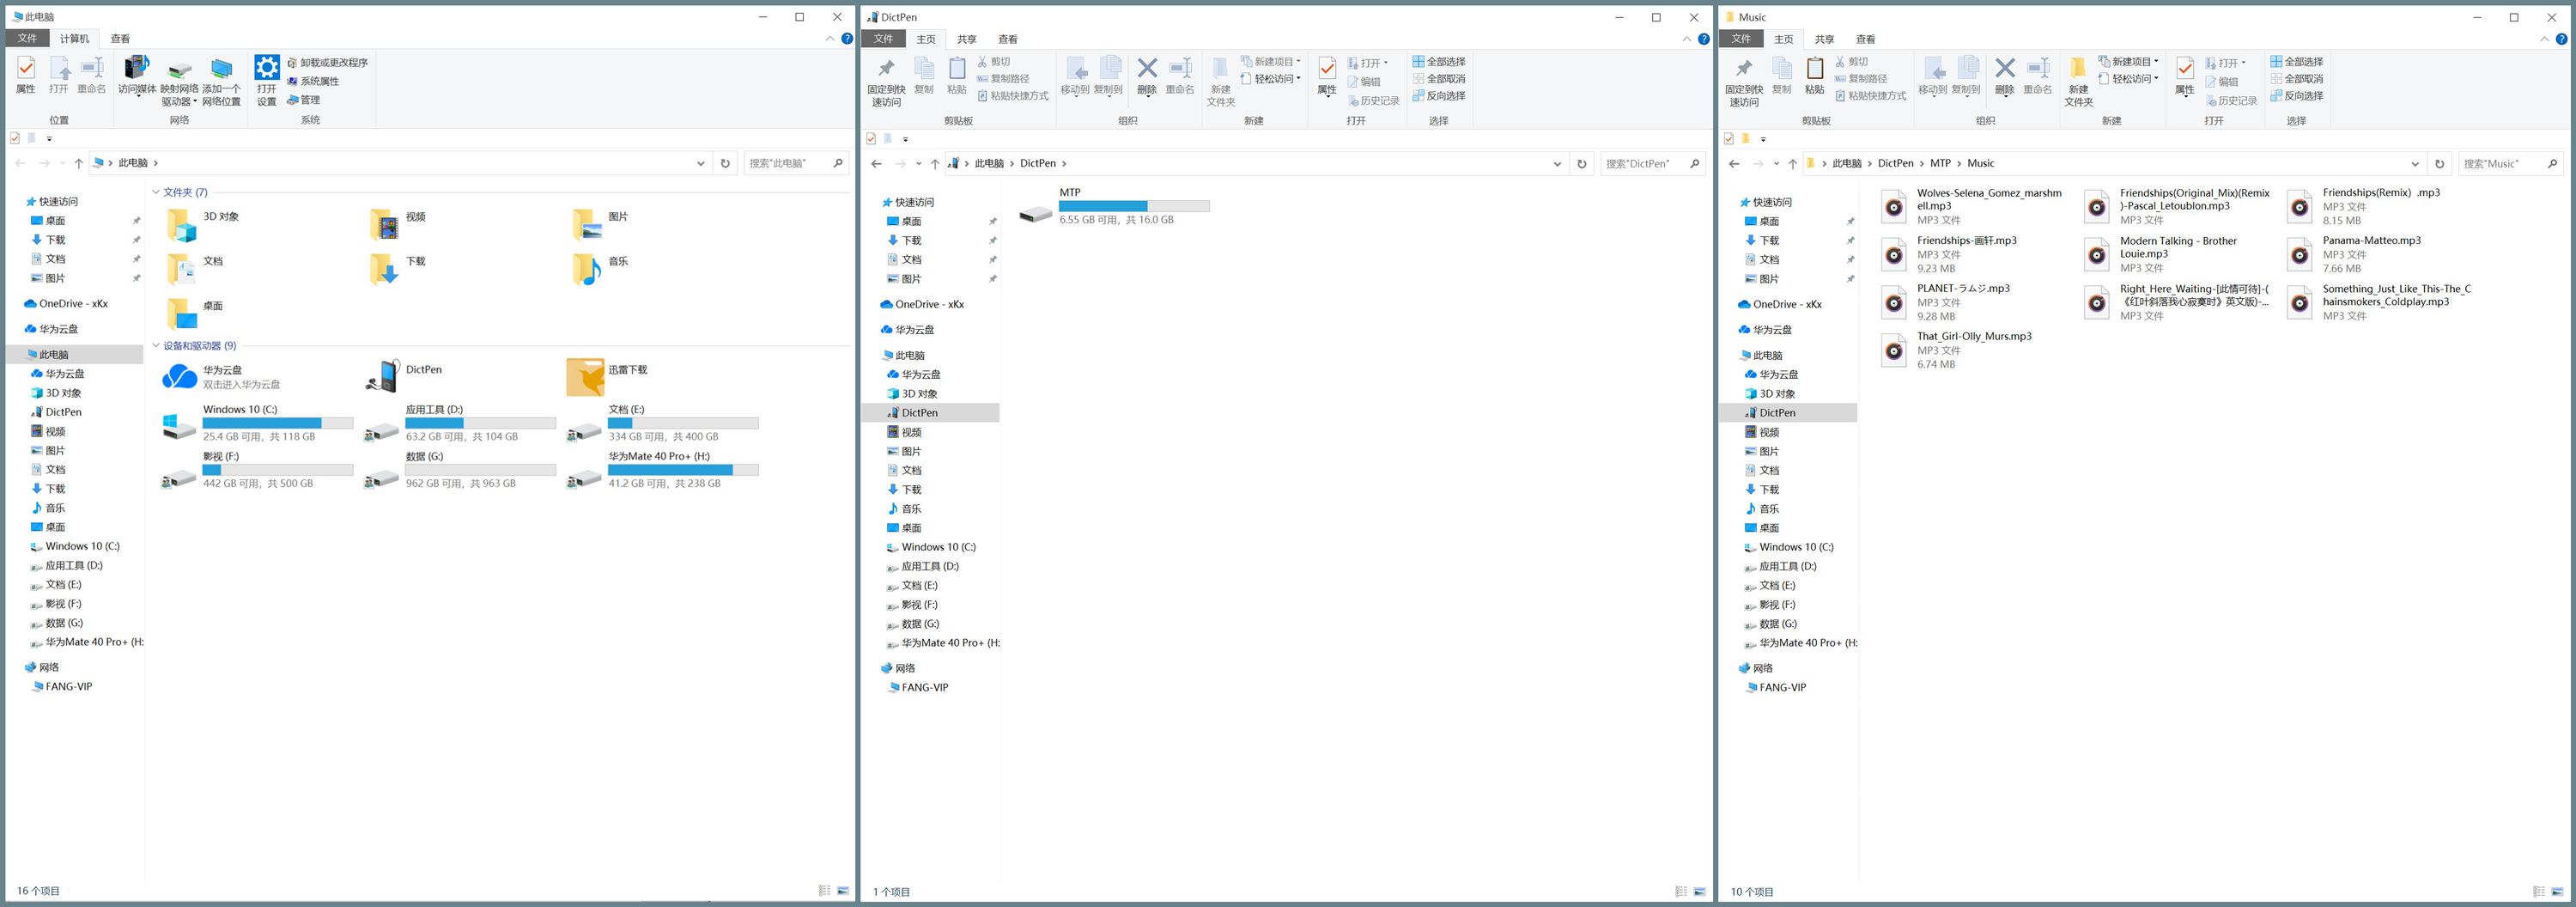2576x907 pixels.
Task: Refresh the 此电脑 window address bar
Action: 726,163
